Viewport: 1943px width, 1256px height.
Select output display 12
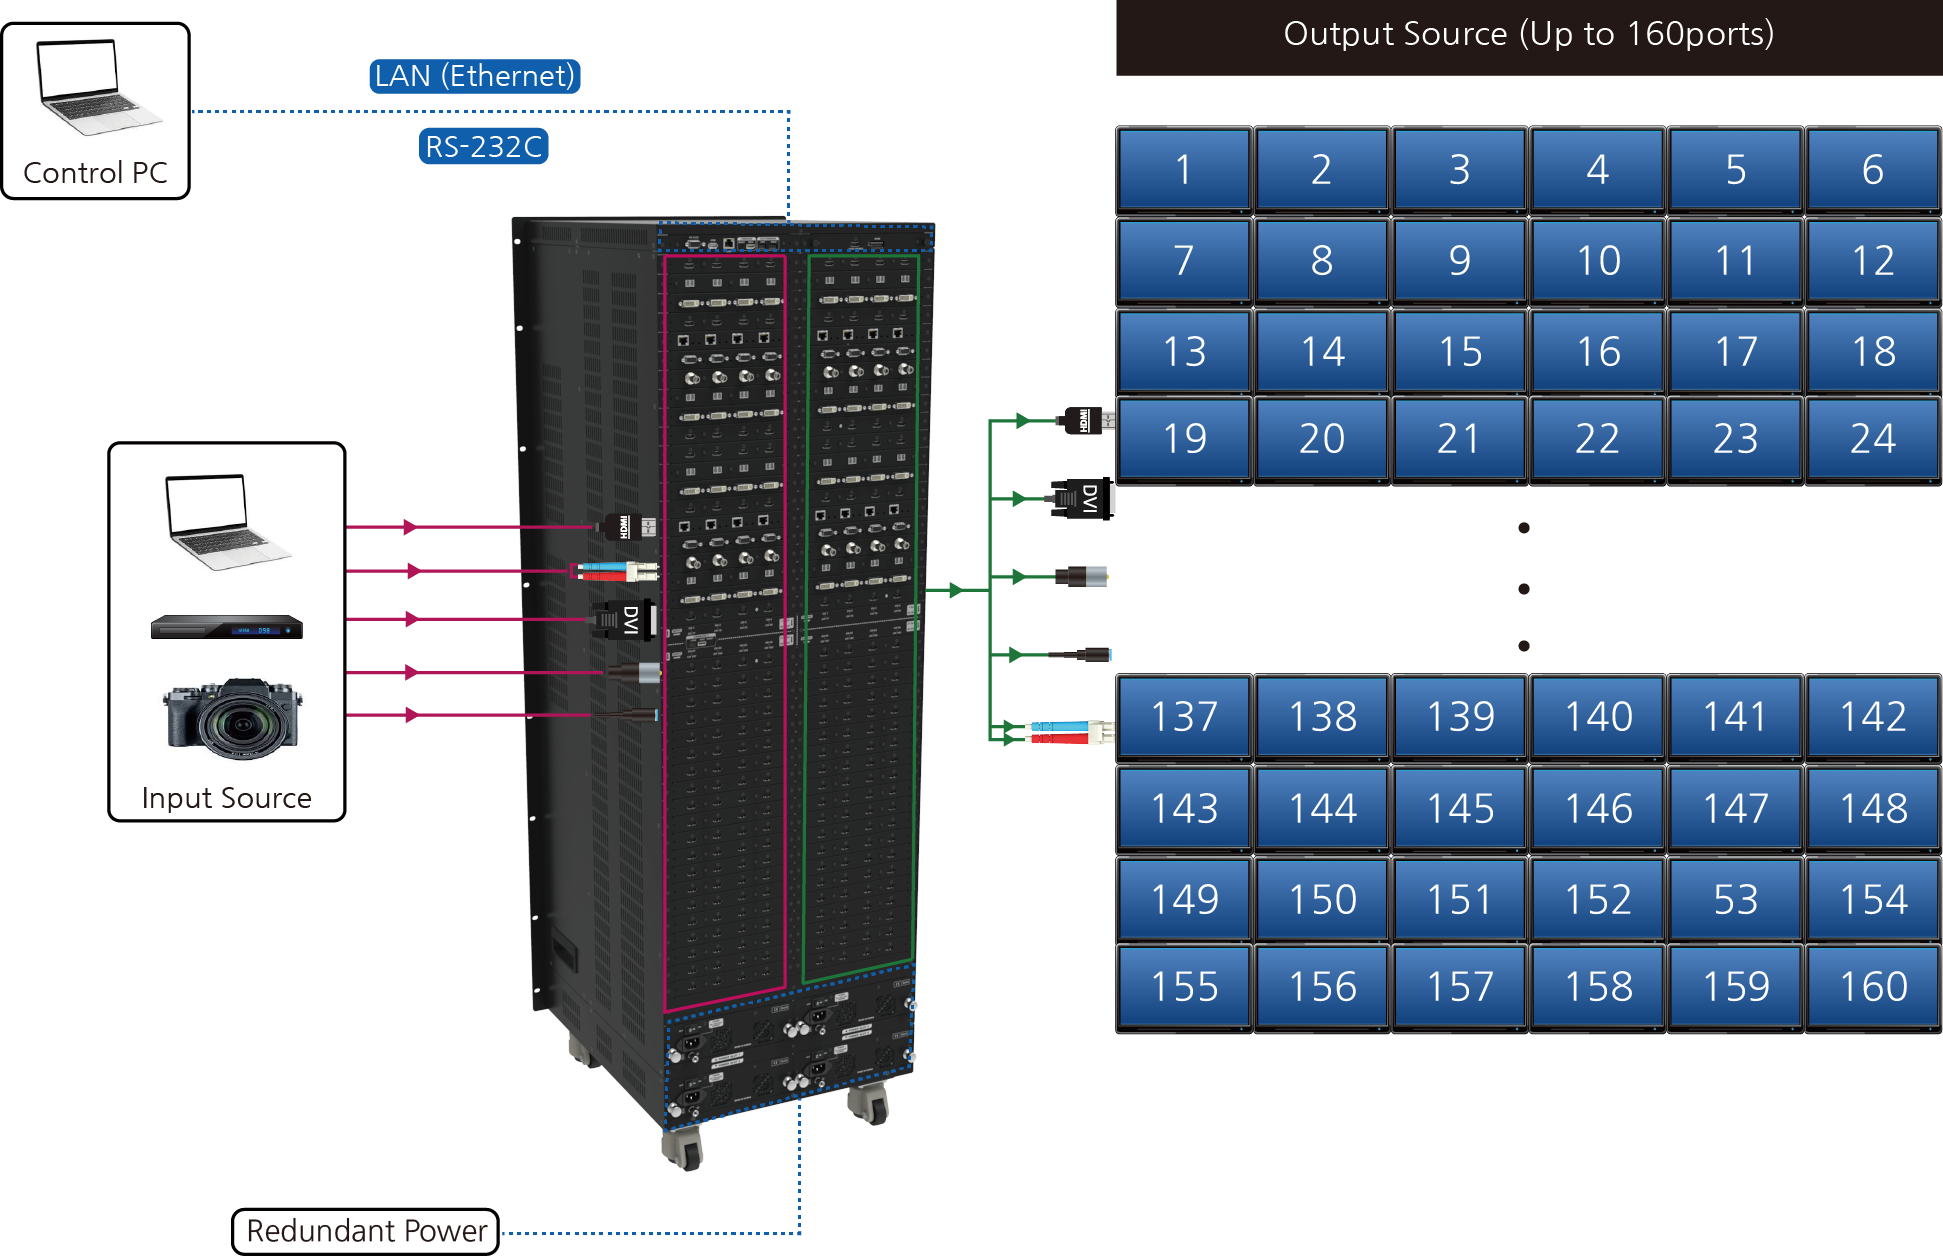click(1873, 261)
